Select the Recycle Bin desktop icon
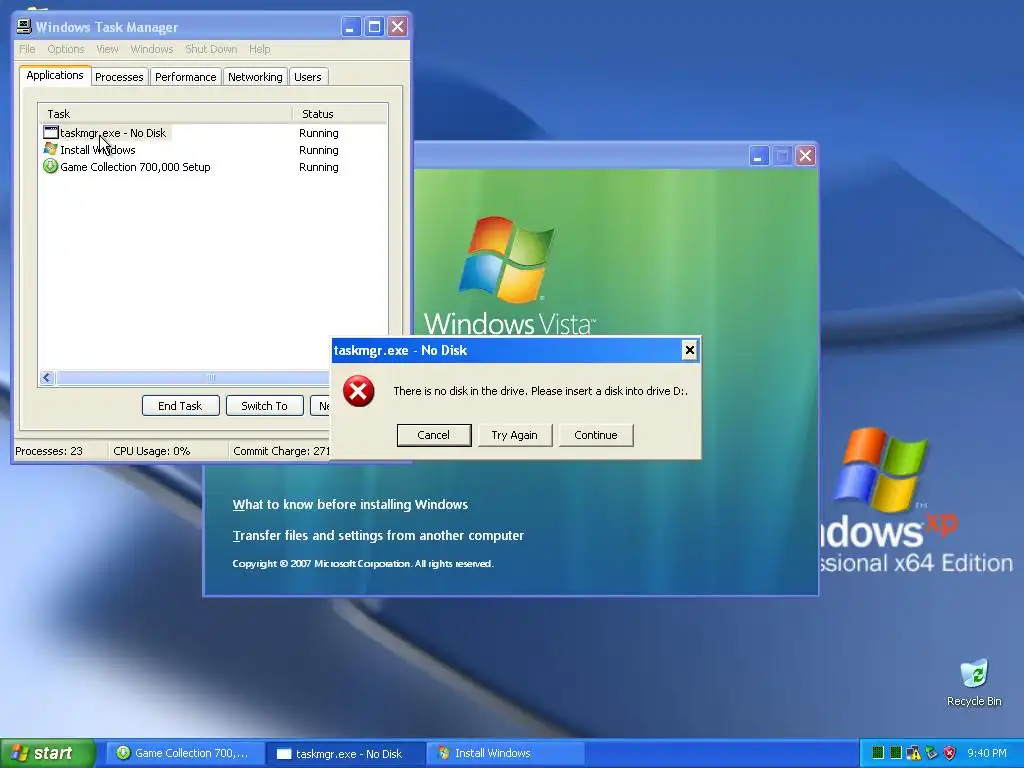1024x768 pixels. 974,683
